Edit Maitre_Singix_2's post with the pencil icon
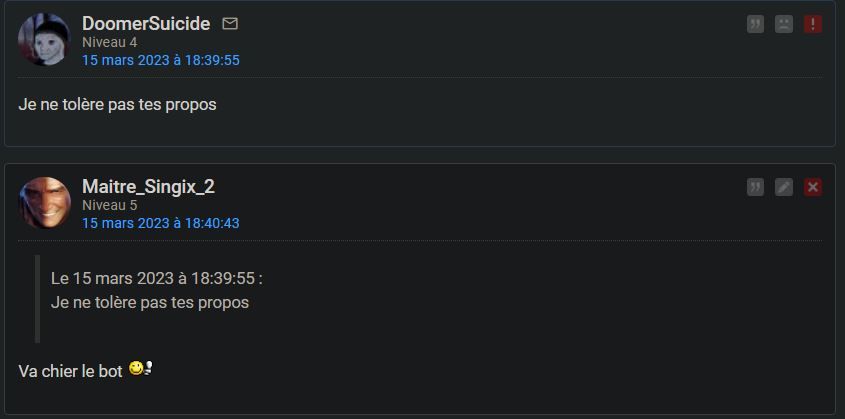 784,187
